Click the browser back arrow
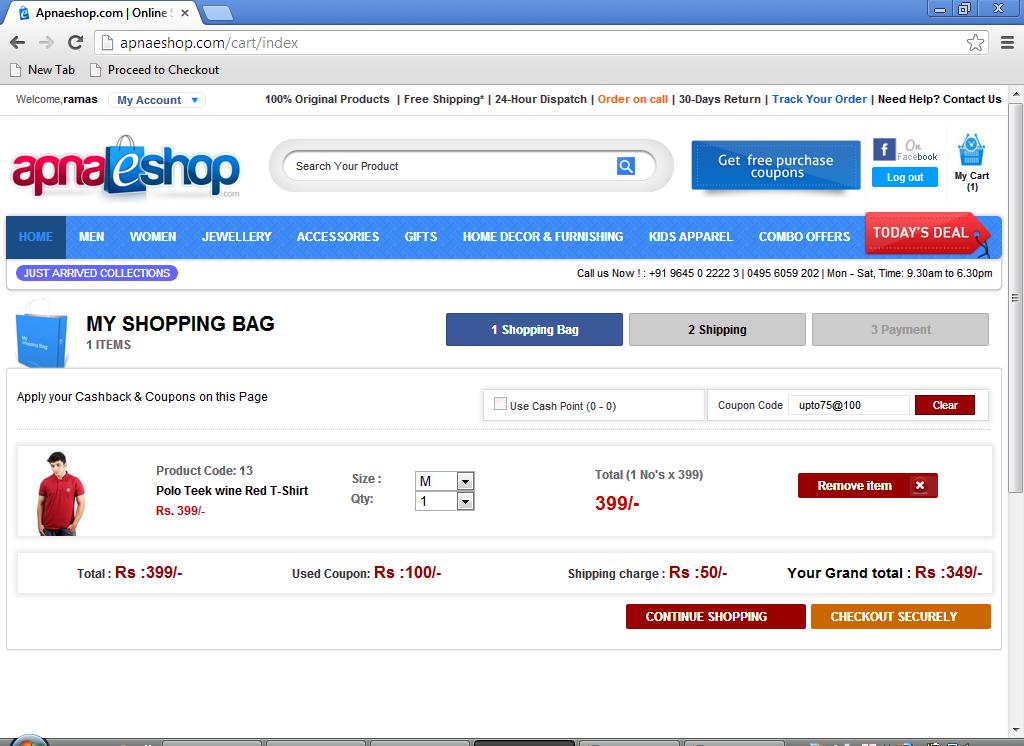The width and height of the screenshot is (1024, 746). [x=18, y=42]
